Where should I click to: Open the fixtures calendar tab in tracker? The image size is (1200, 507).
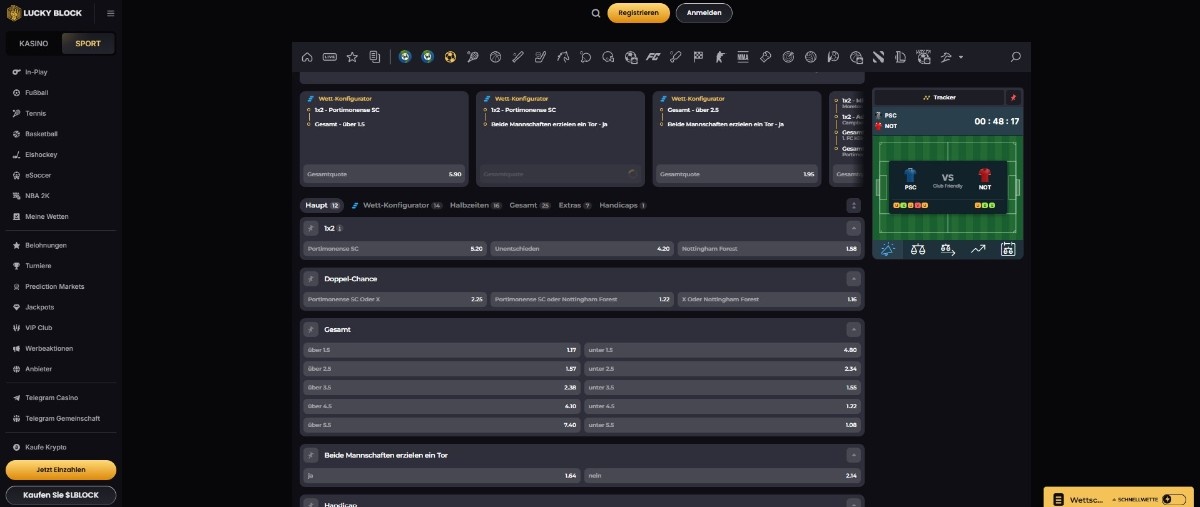1008,250
